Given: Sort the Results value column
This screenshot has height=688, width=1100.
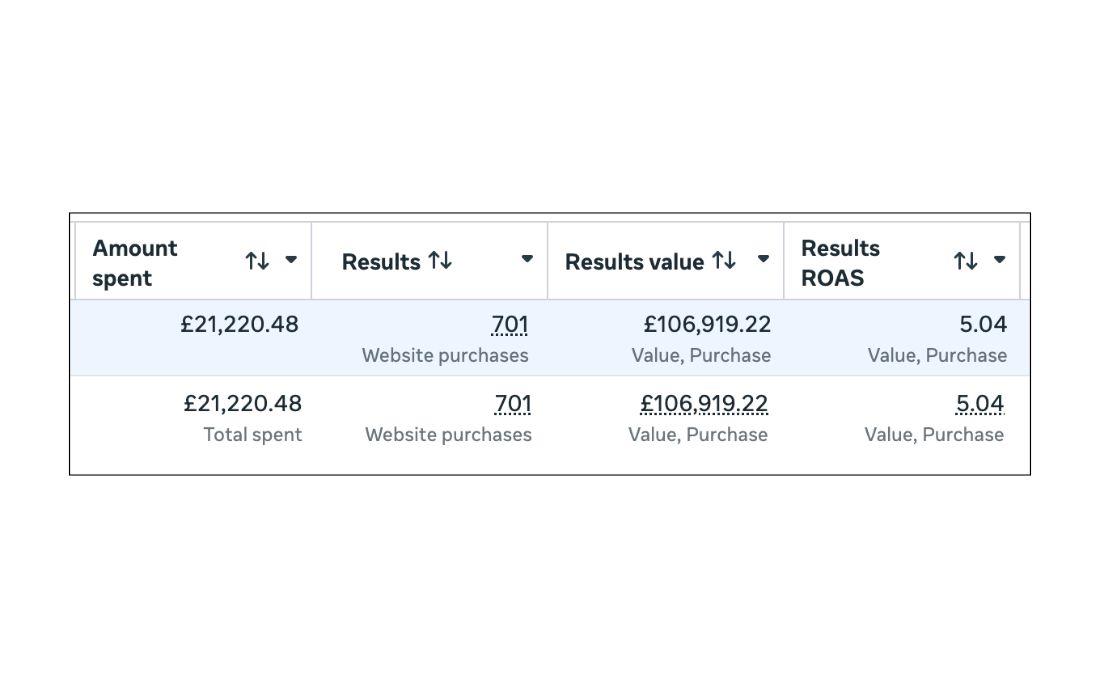Looking at the screenshot, I should pos(724,261).
